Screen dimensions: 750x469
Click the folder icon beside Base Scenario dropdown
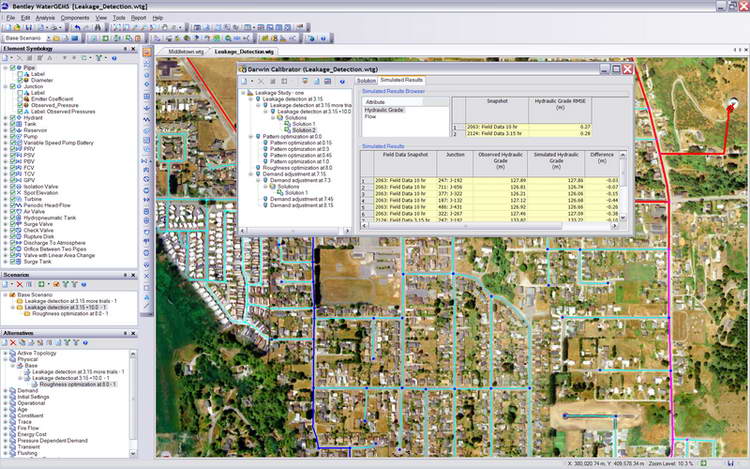coord(56,38)
